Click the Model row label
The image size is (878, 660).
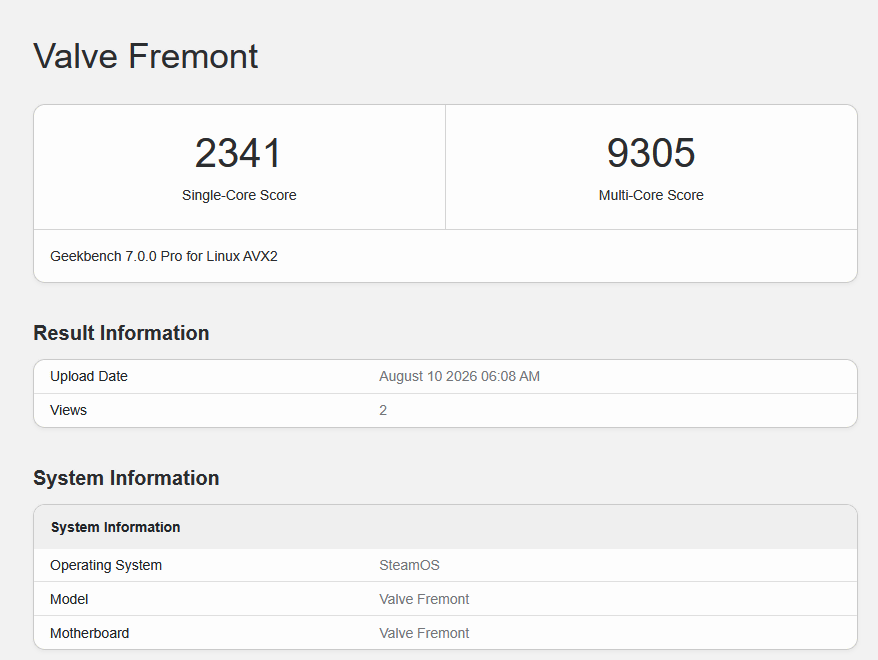[69, 599]
